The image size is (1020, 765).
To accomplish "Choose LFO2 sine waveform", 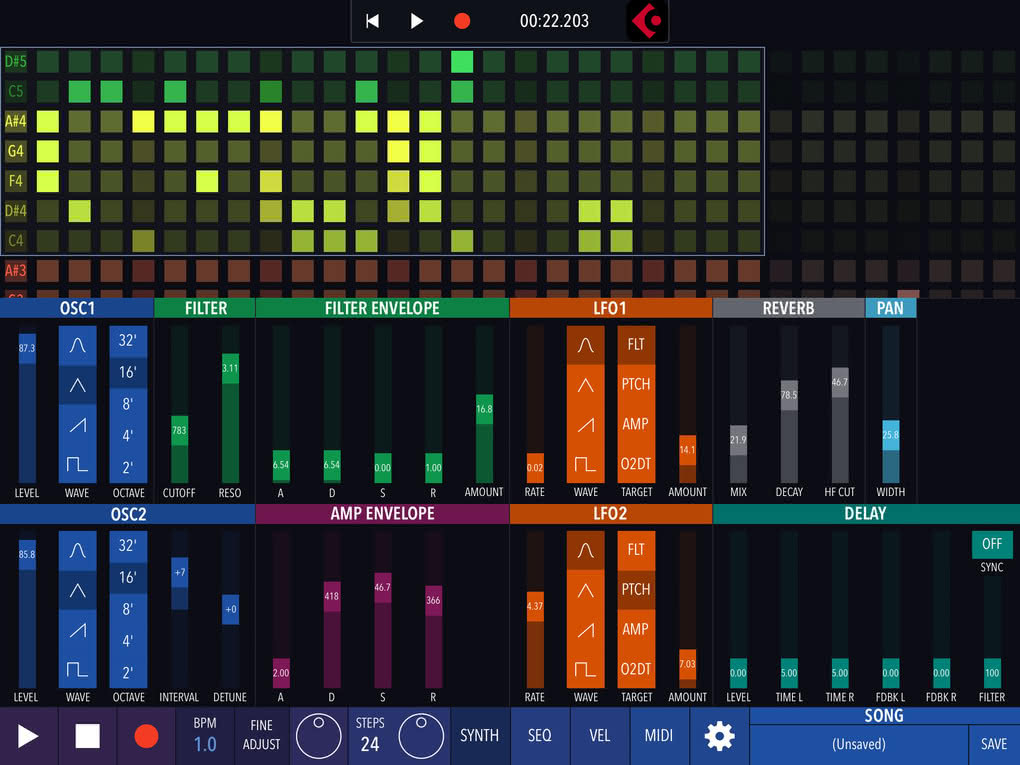I will 585,550.
